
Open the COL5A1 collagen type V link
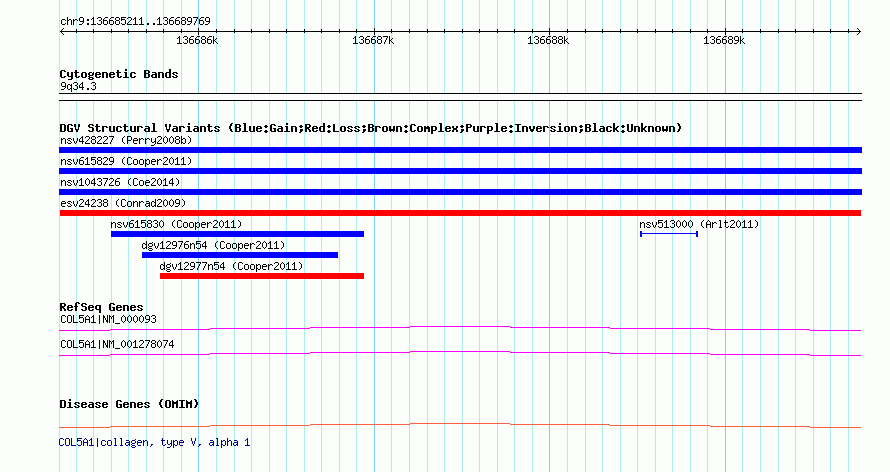(x=154, y=442)
